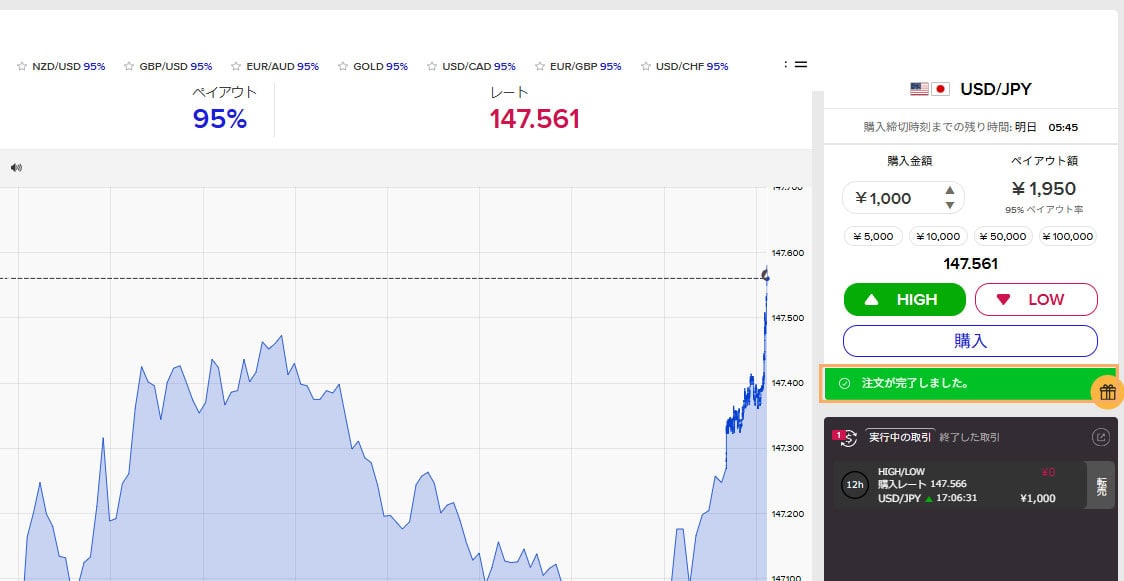Screen dimensions: 1124x581
Task: Mute chart sound with the speaker icon
Action: 16,168
